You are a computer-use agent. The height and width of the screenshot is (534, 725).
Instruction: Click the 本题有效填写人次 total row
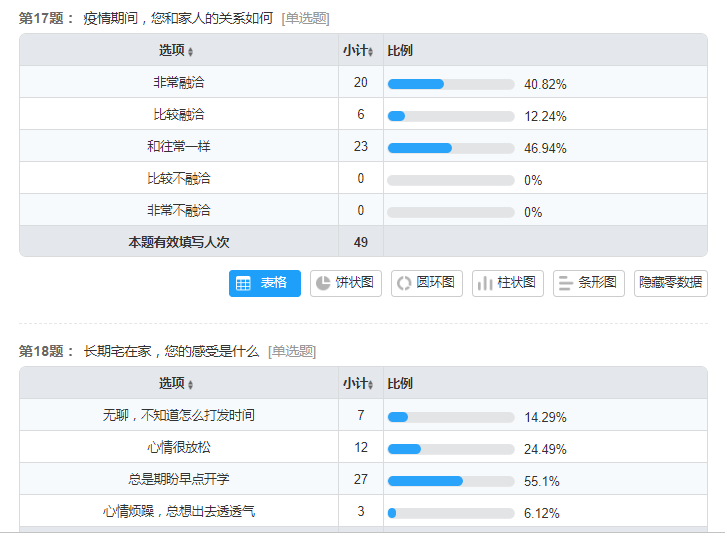tap(179, 242)
